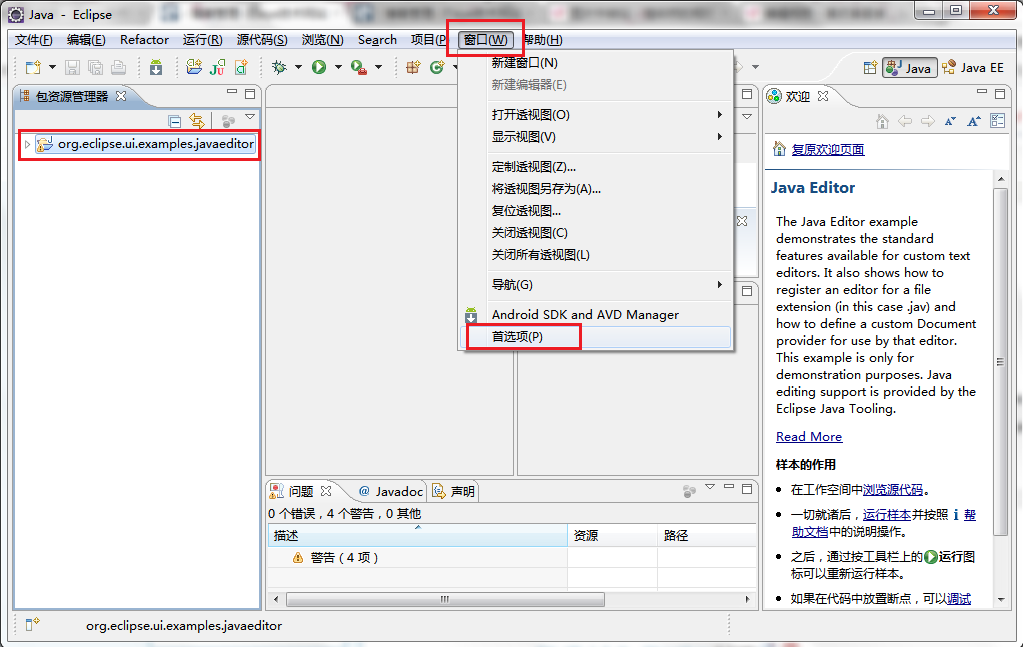Open the 文件(F) menu

(x=33, y=40)
